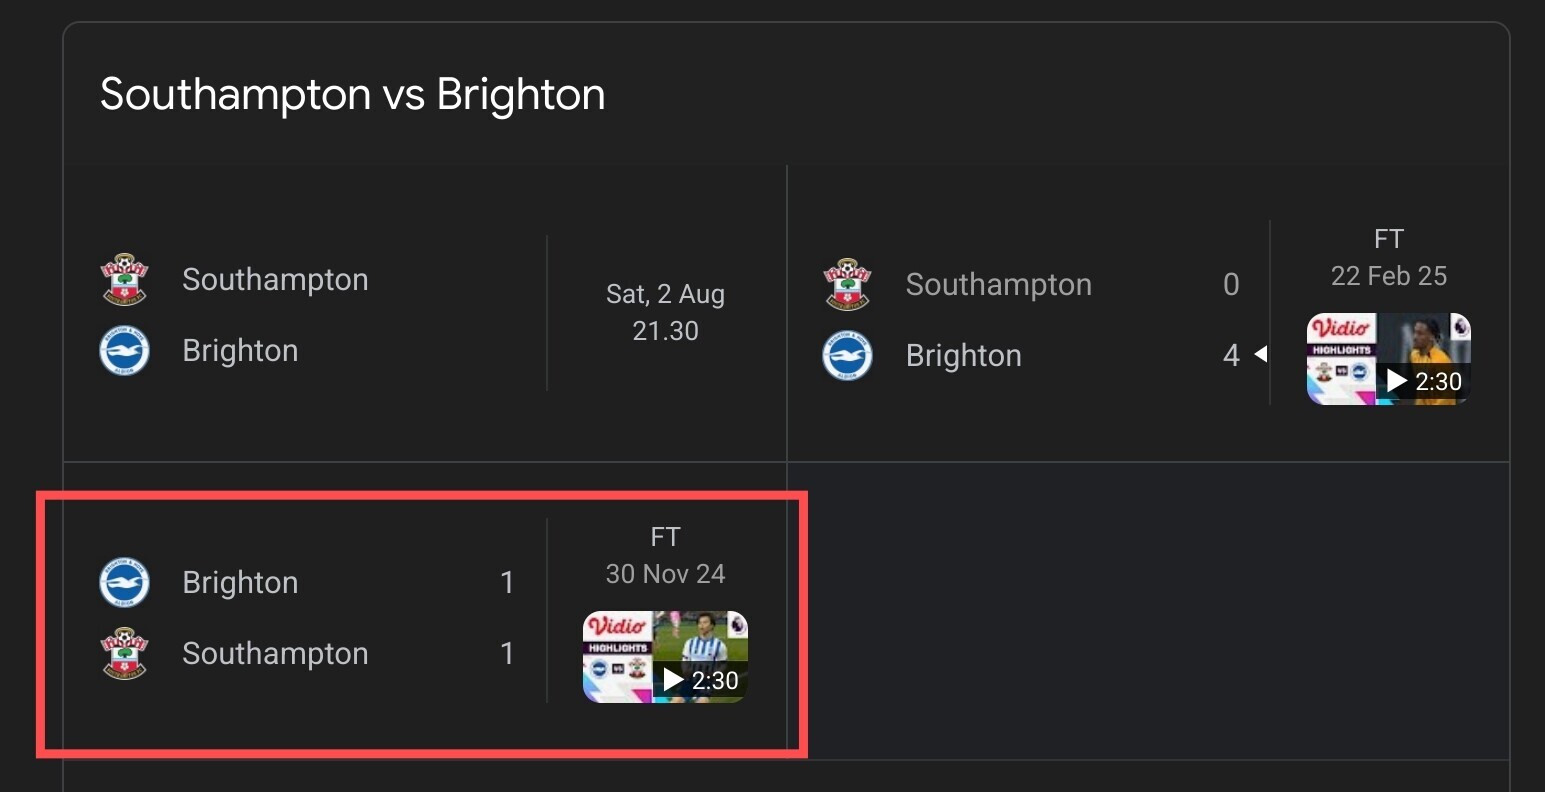The width and height of the screenshot is (1545, 792).
Task: Click Southampton crest in 30 Nov 24 match
Action: (125, 654)
